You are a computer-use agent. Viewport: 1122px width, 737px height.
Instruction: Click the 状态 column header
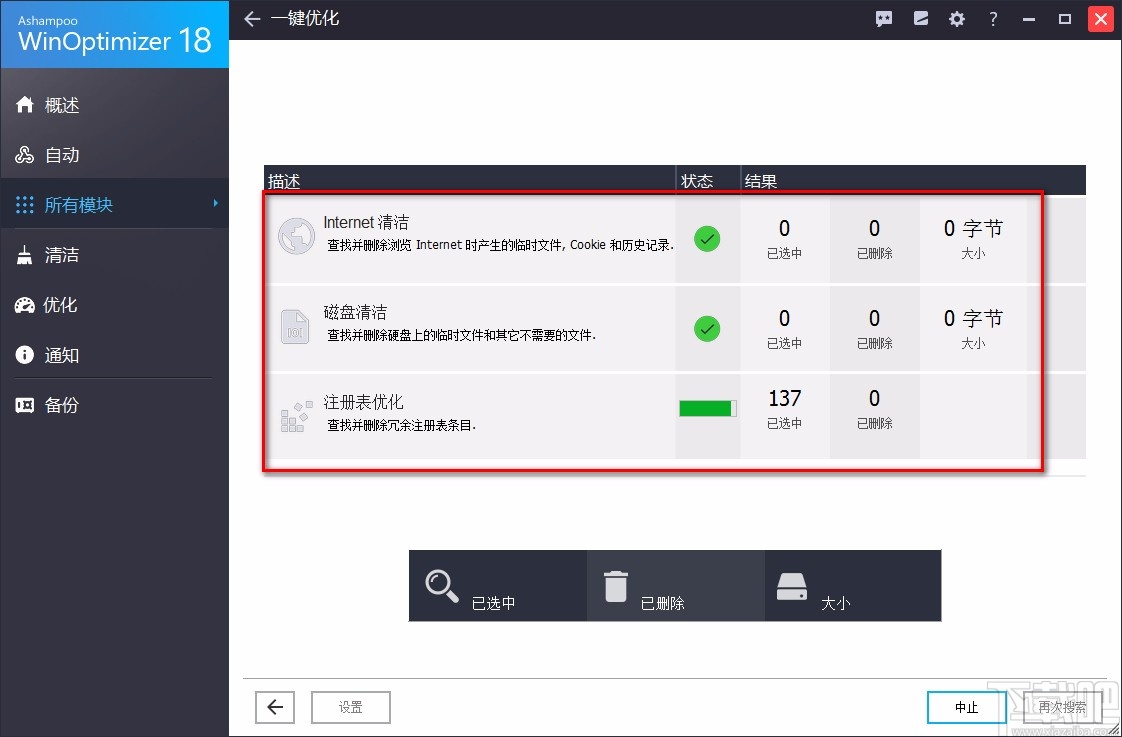click(708, 180)
